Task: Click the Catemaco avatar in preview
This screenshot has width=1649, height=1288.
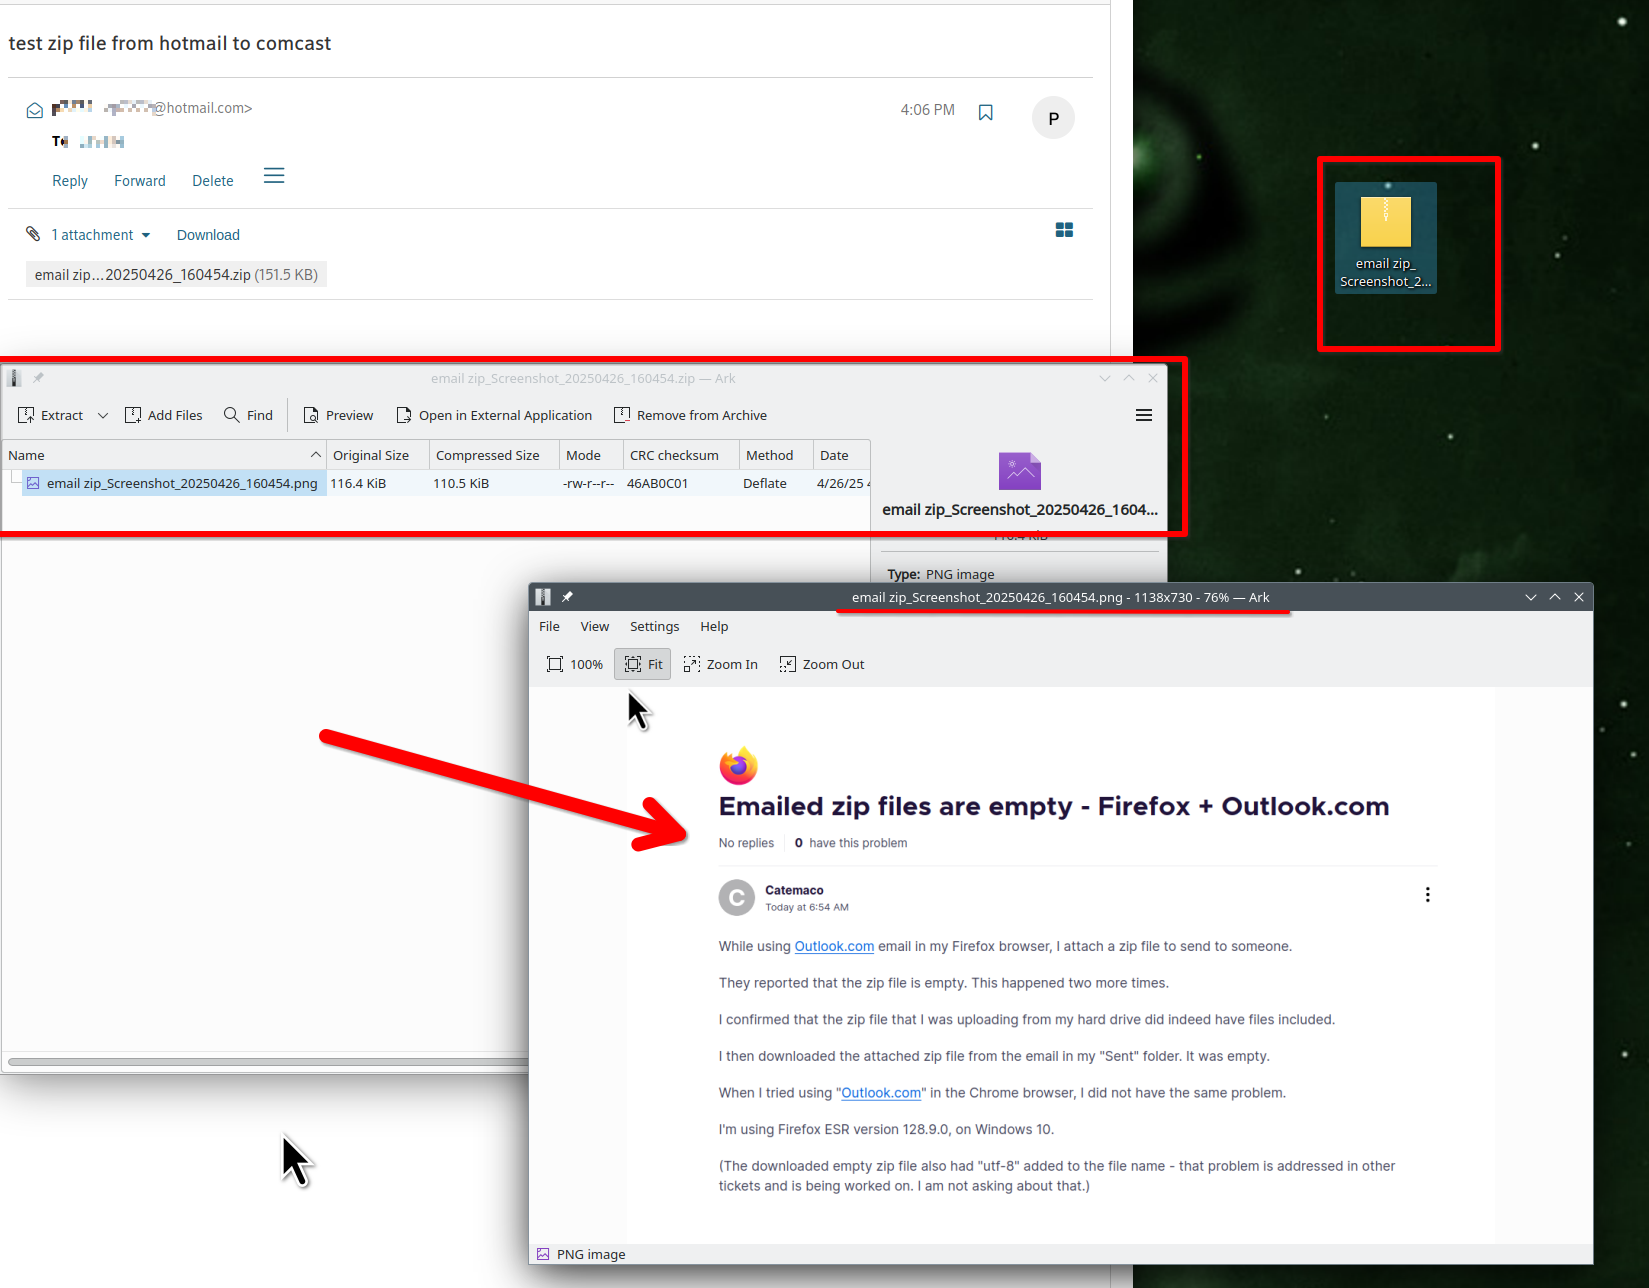Action: (737, 898)
